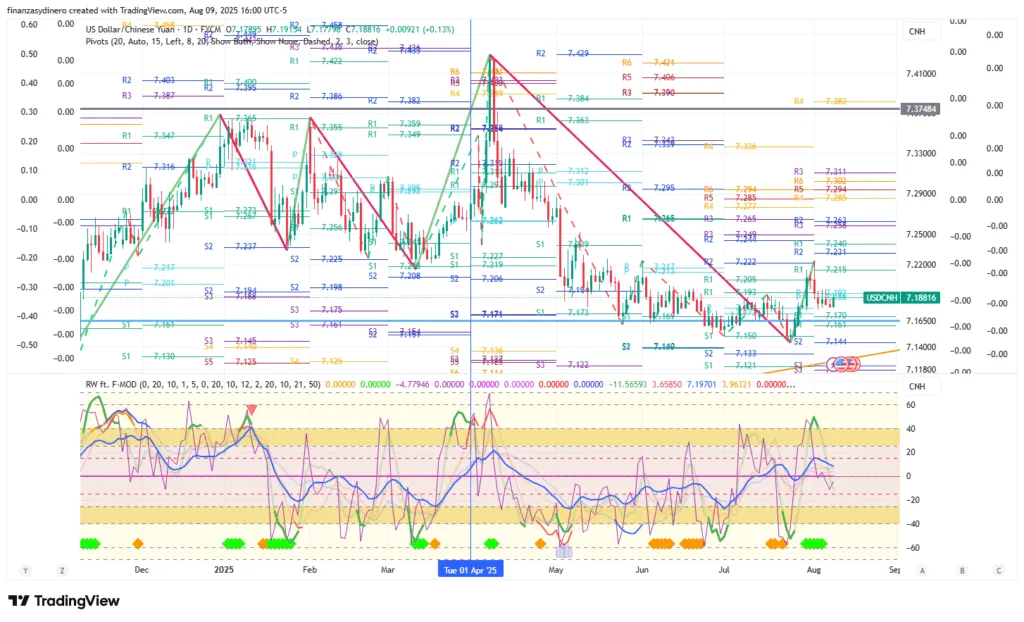The width and height of the screenshot is (1024, 622).
Task: Click the C circle icon at bottom right
Action: point(999,570)
